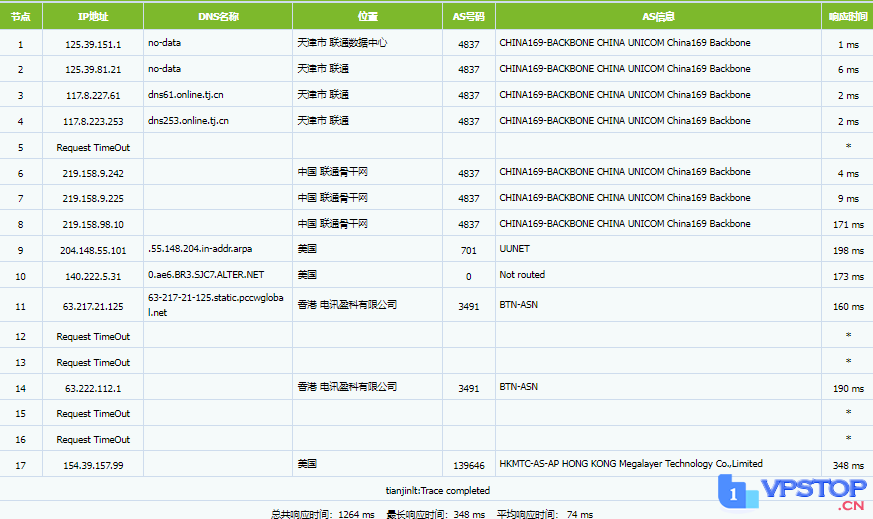Click the AS号码 column header

(x=469, y=17)
